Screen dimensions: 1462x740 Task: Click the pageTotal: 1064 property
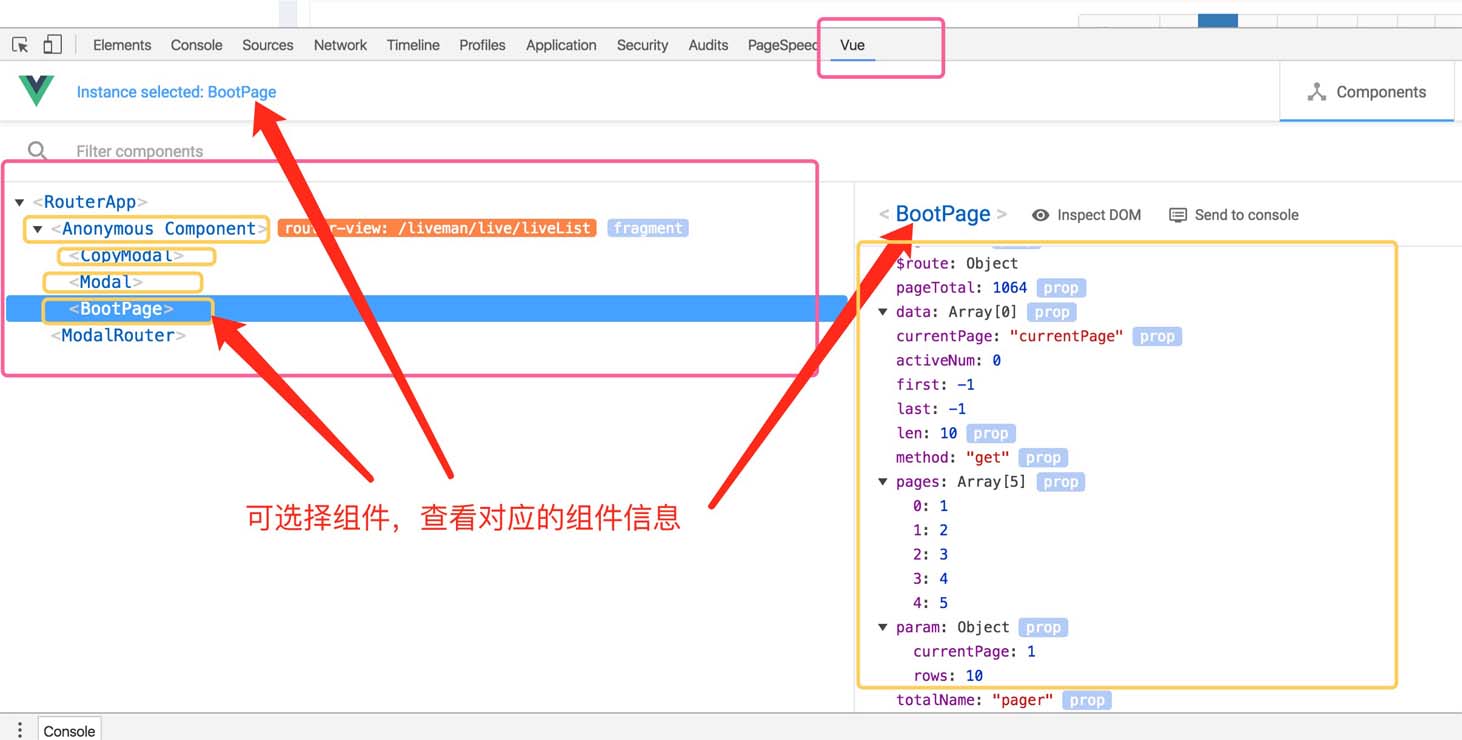[962, 288]
